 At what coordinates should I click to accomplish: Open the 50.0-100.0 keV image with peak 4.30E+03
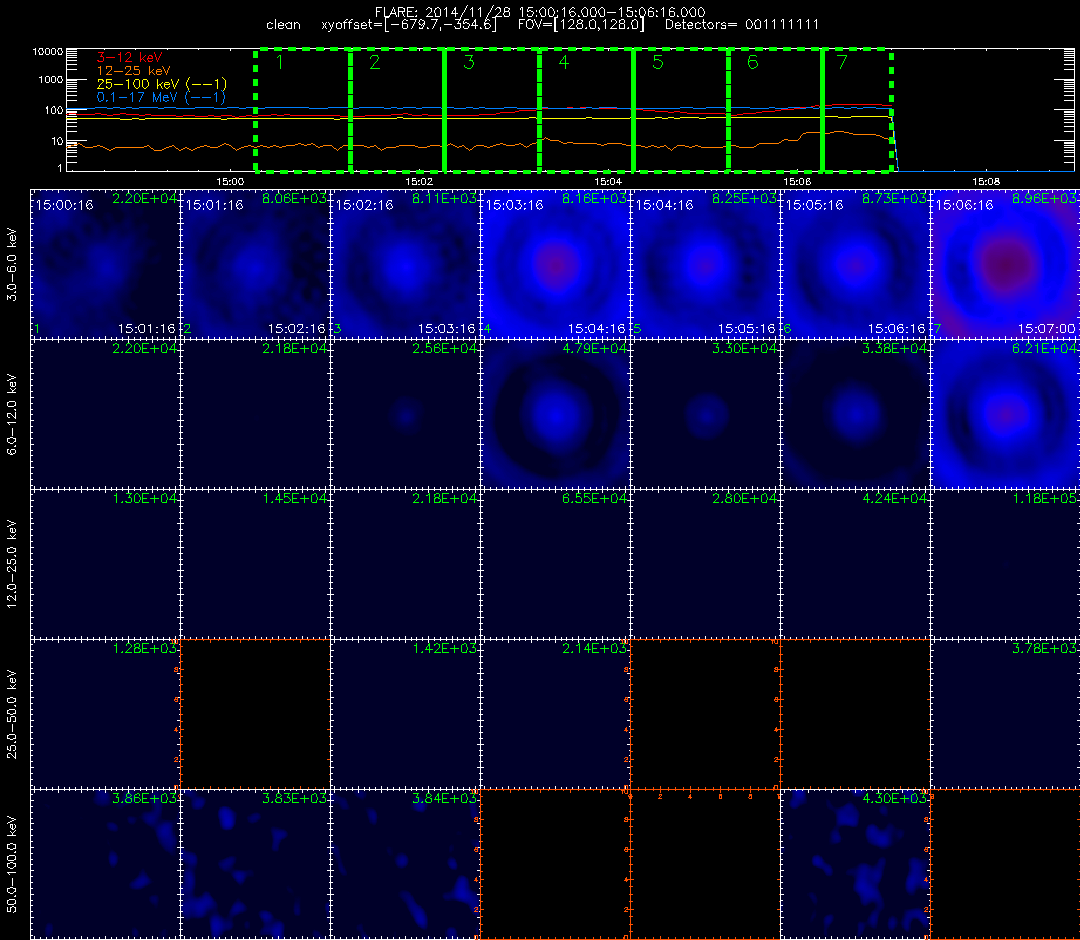pyautogui.click(x=855, y=864)
